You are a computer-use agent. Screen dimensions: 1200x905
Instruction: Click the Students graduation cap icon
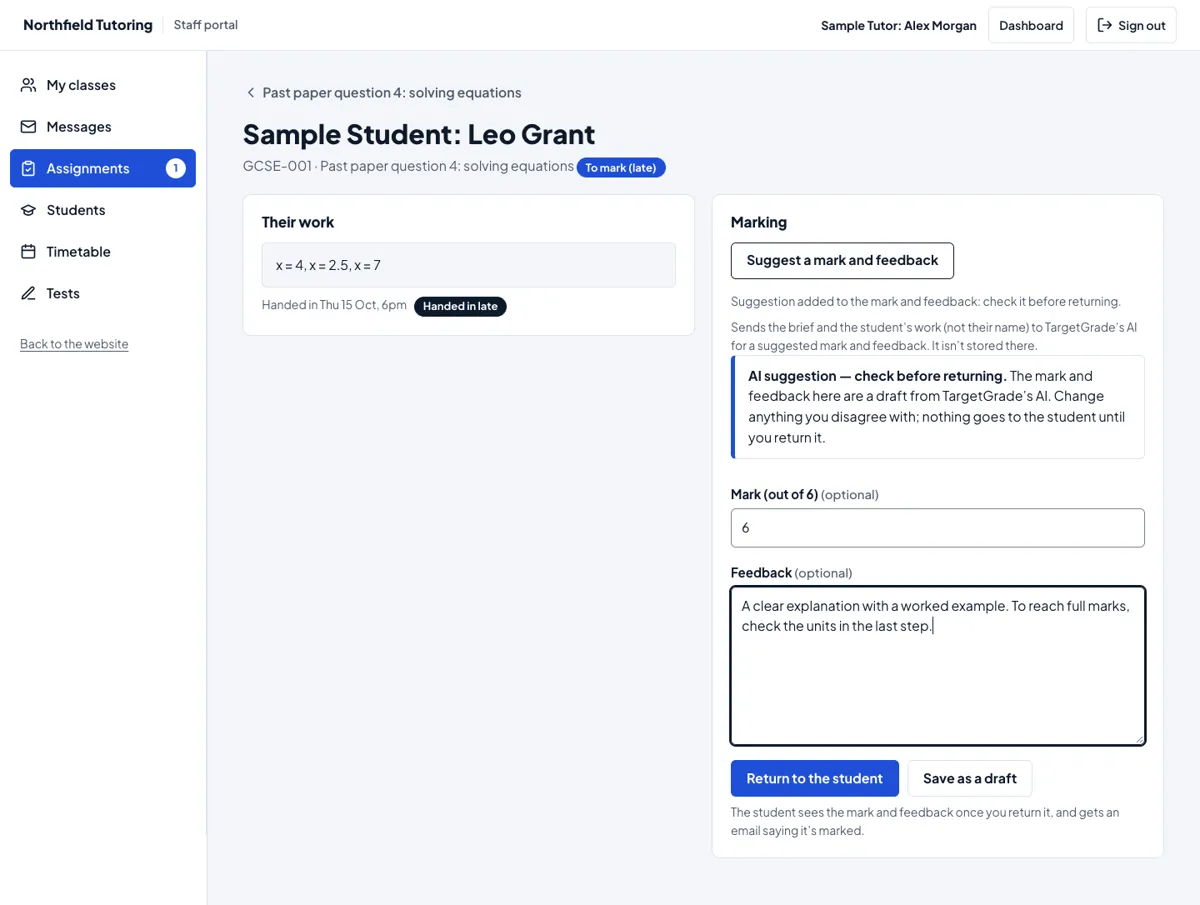[x=28, y=210]
